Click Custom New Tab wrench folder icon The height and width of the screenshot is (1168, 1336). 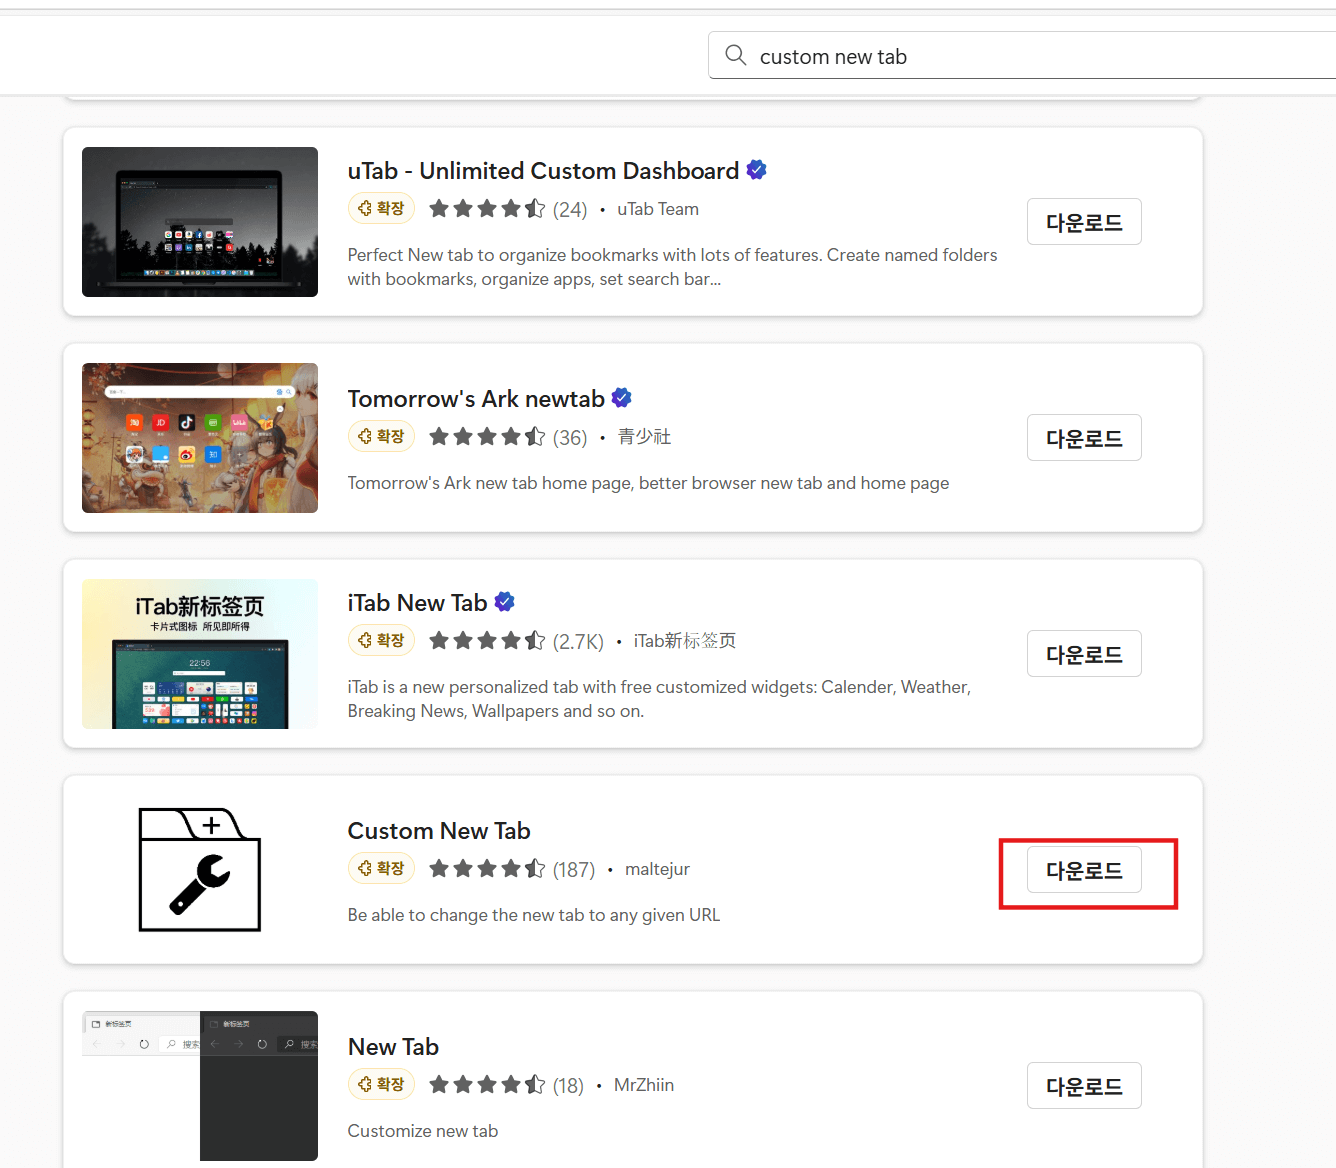click(200, 870)
